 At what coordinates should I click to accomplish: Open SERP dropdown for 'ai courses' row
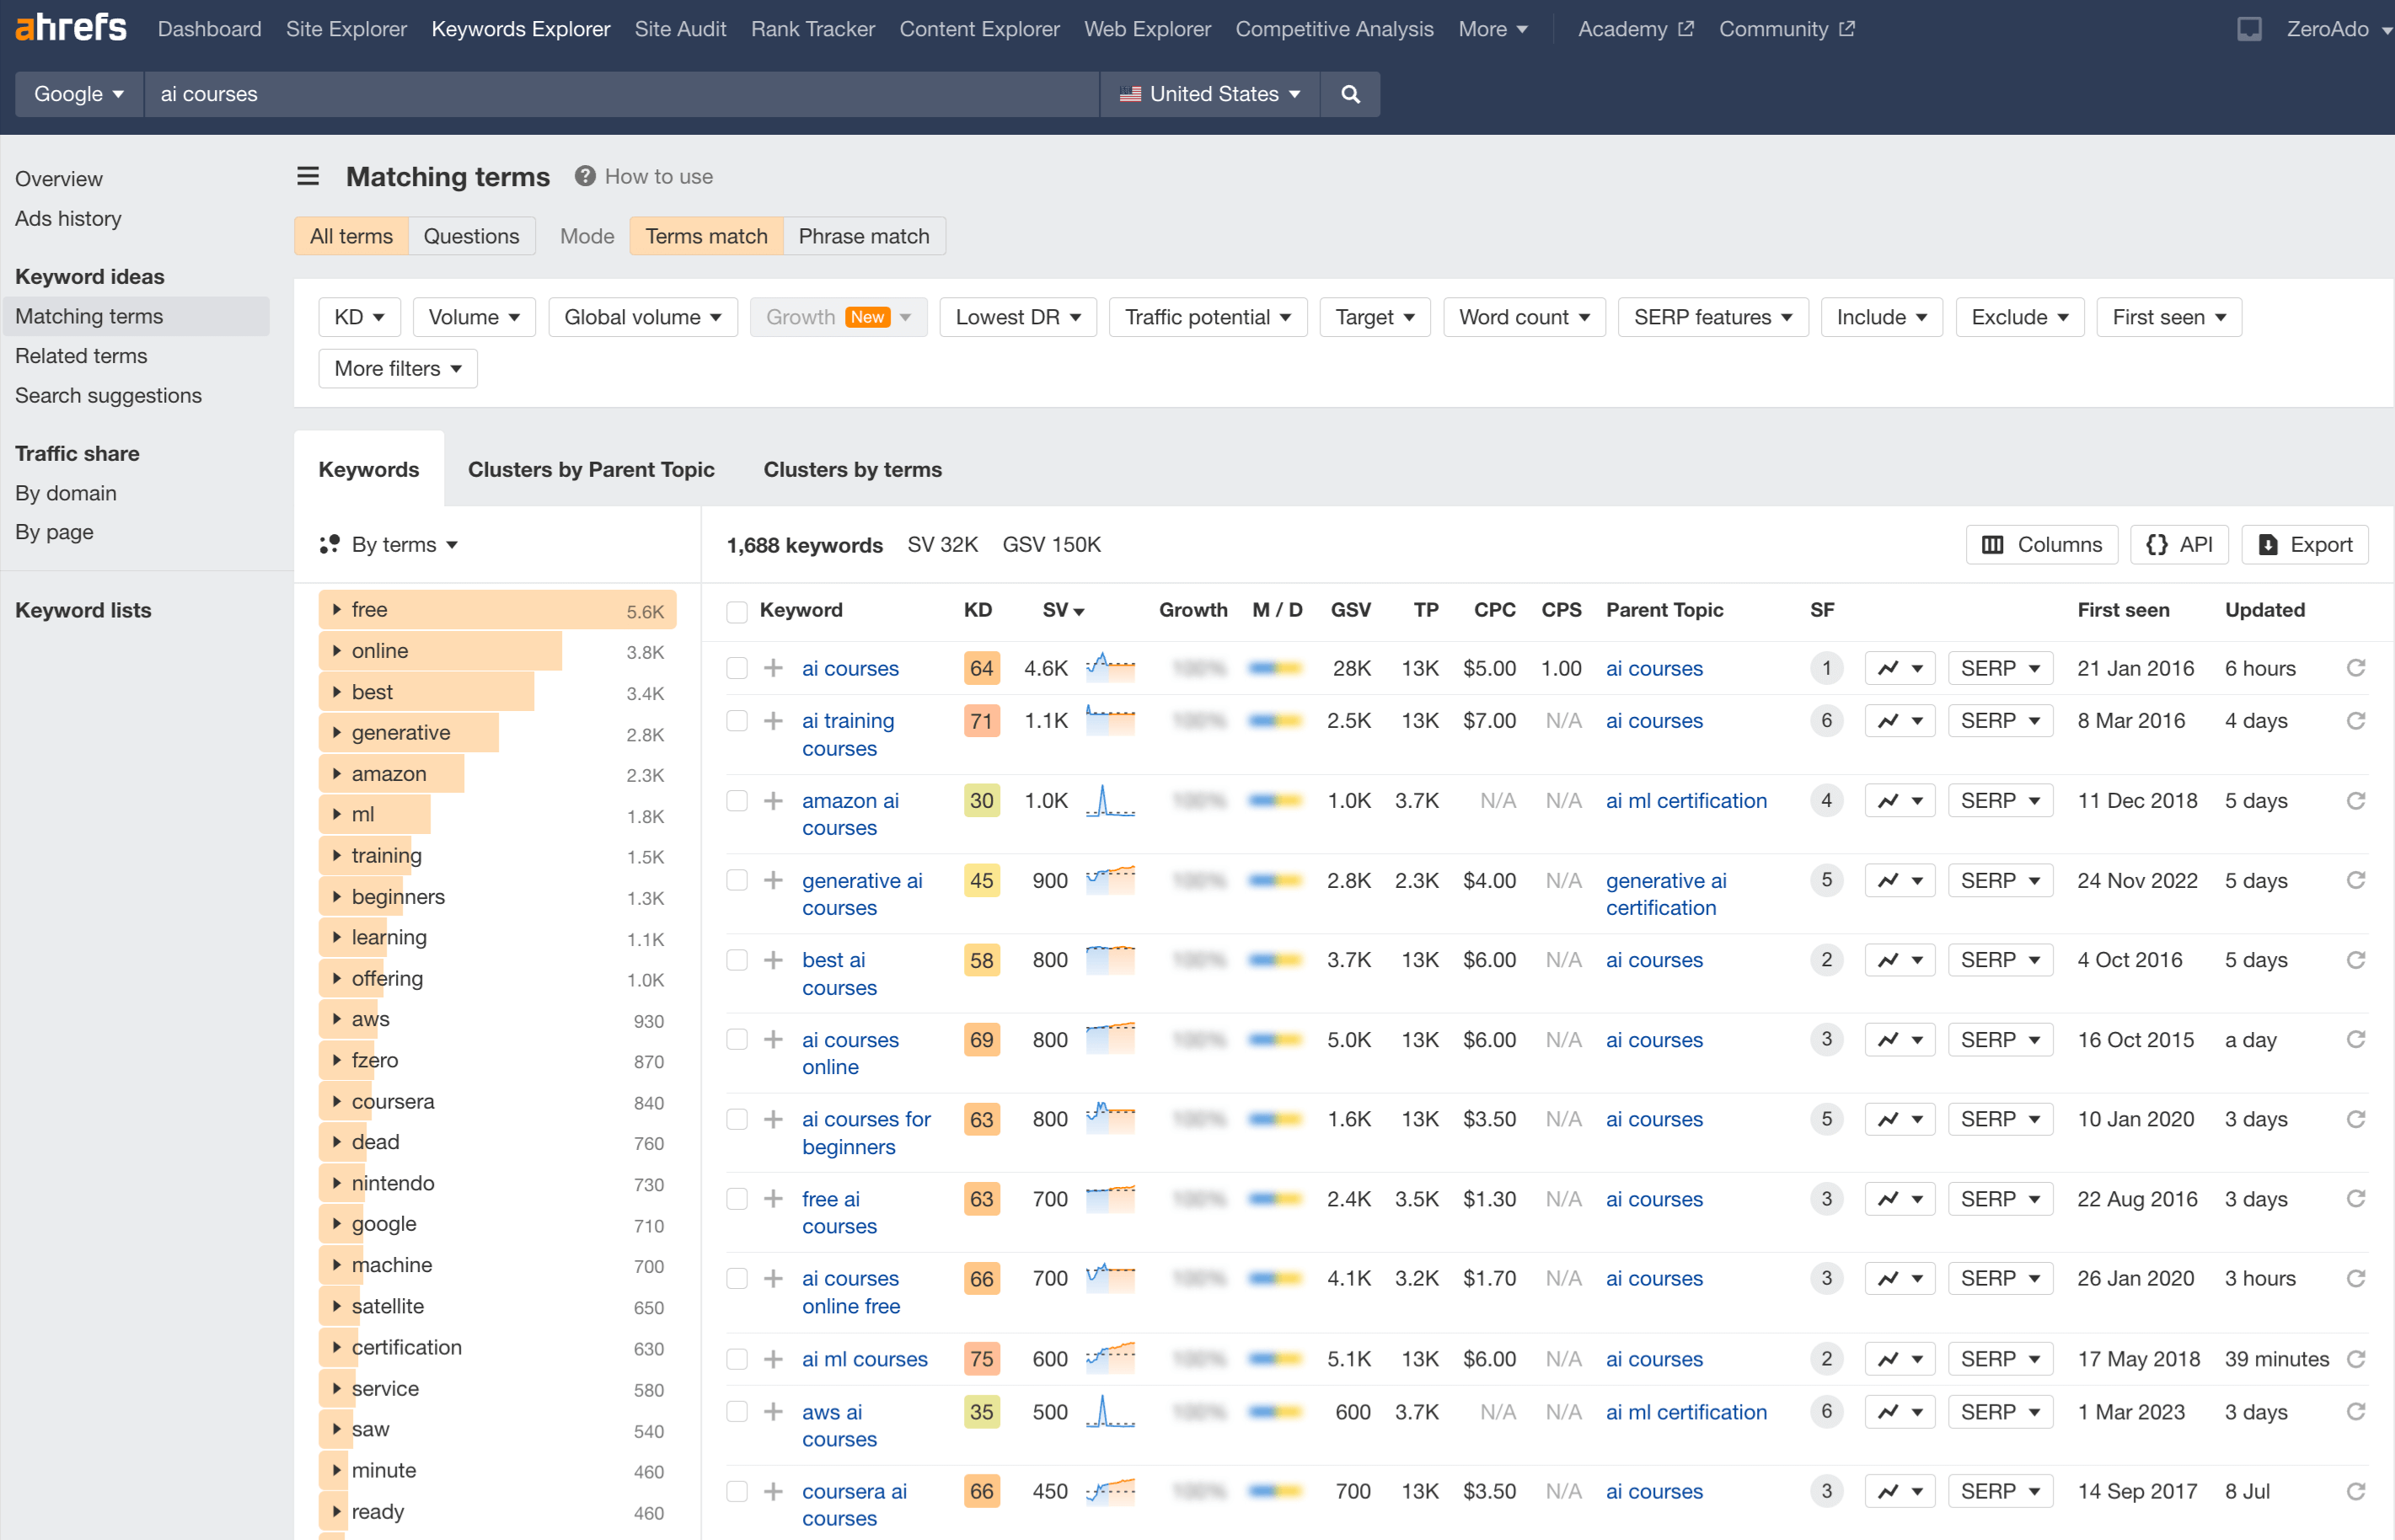2000,668
